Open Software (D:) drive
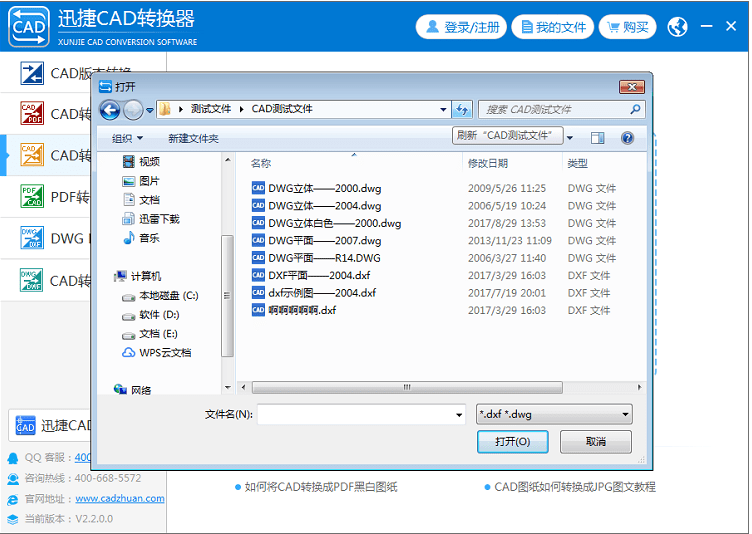The width and height of the screenshot is (752, 534). [151, 315]
